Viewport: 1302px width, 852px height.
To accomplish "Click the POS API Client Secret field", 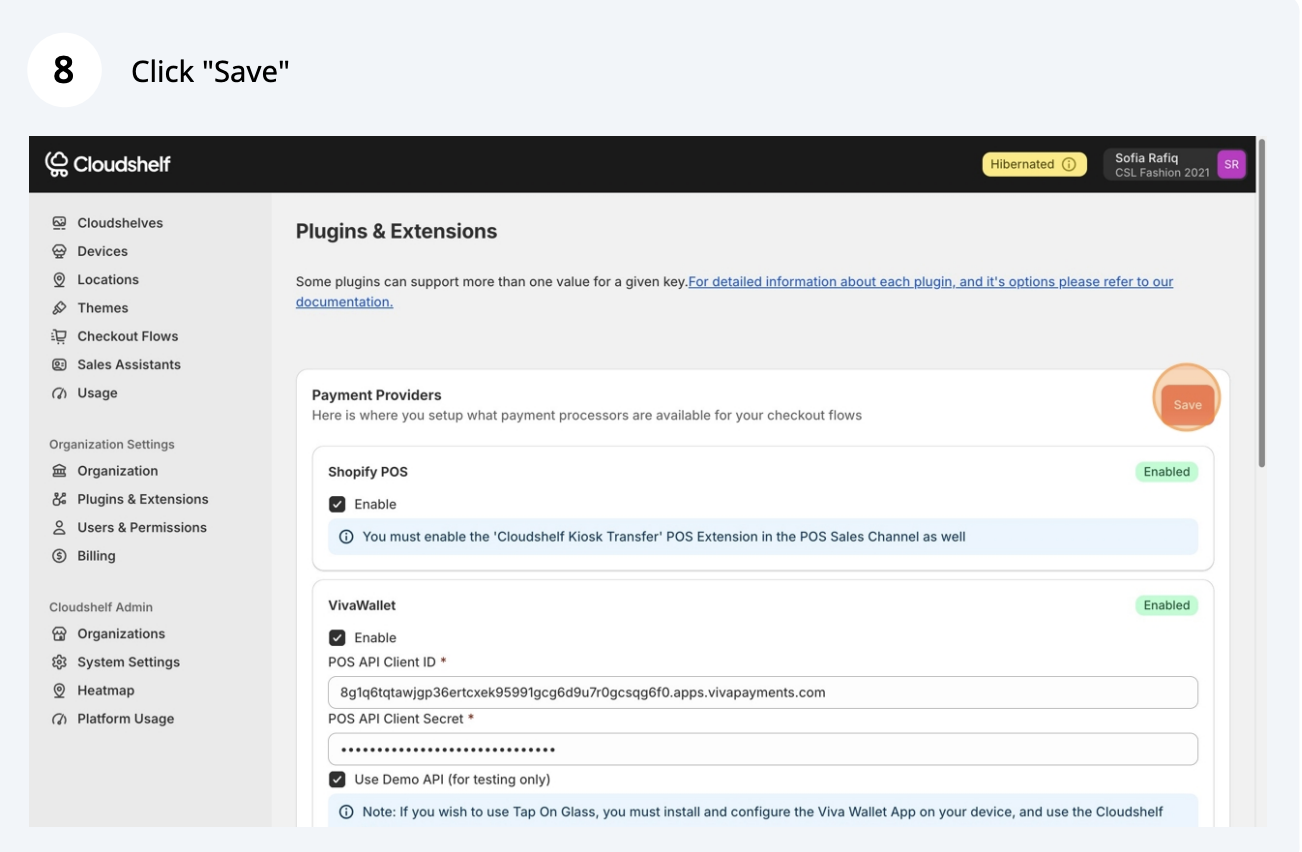I will [763, 749].
